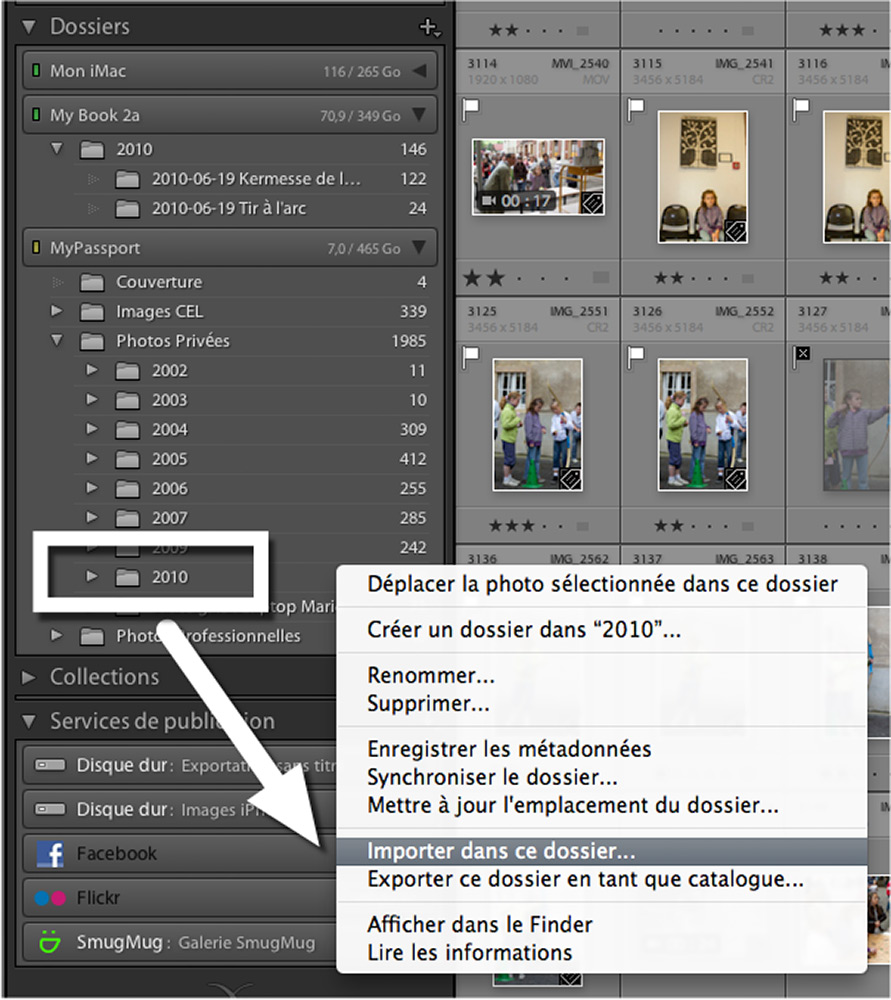
Task: Select the 2010-06-19 Kermesse folder icon
Action: point(128,179)
